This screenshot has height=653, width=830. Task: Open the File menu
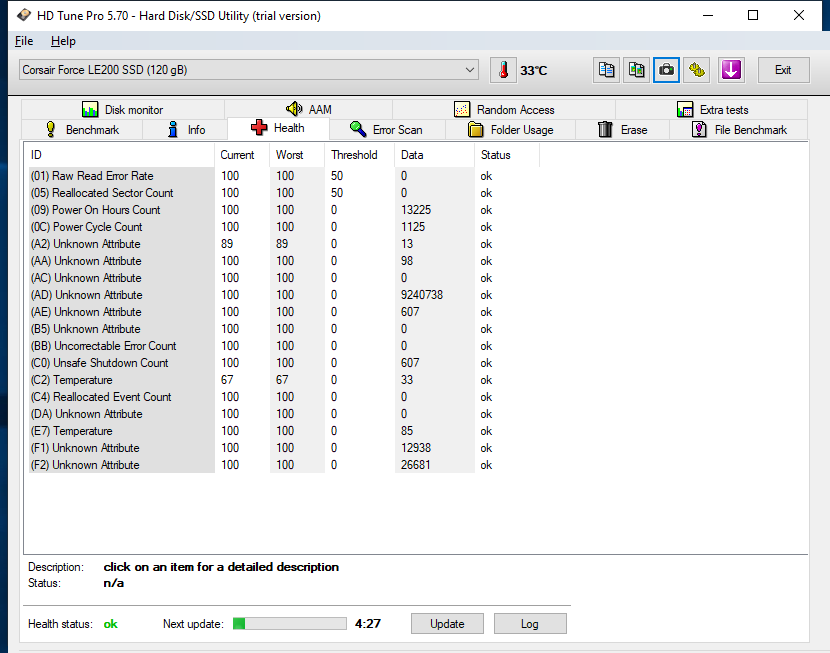point(24,41)
